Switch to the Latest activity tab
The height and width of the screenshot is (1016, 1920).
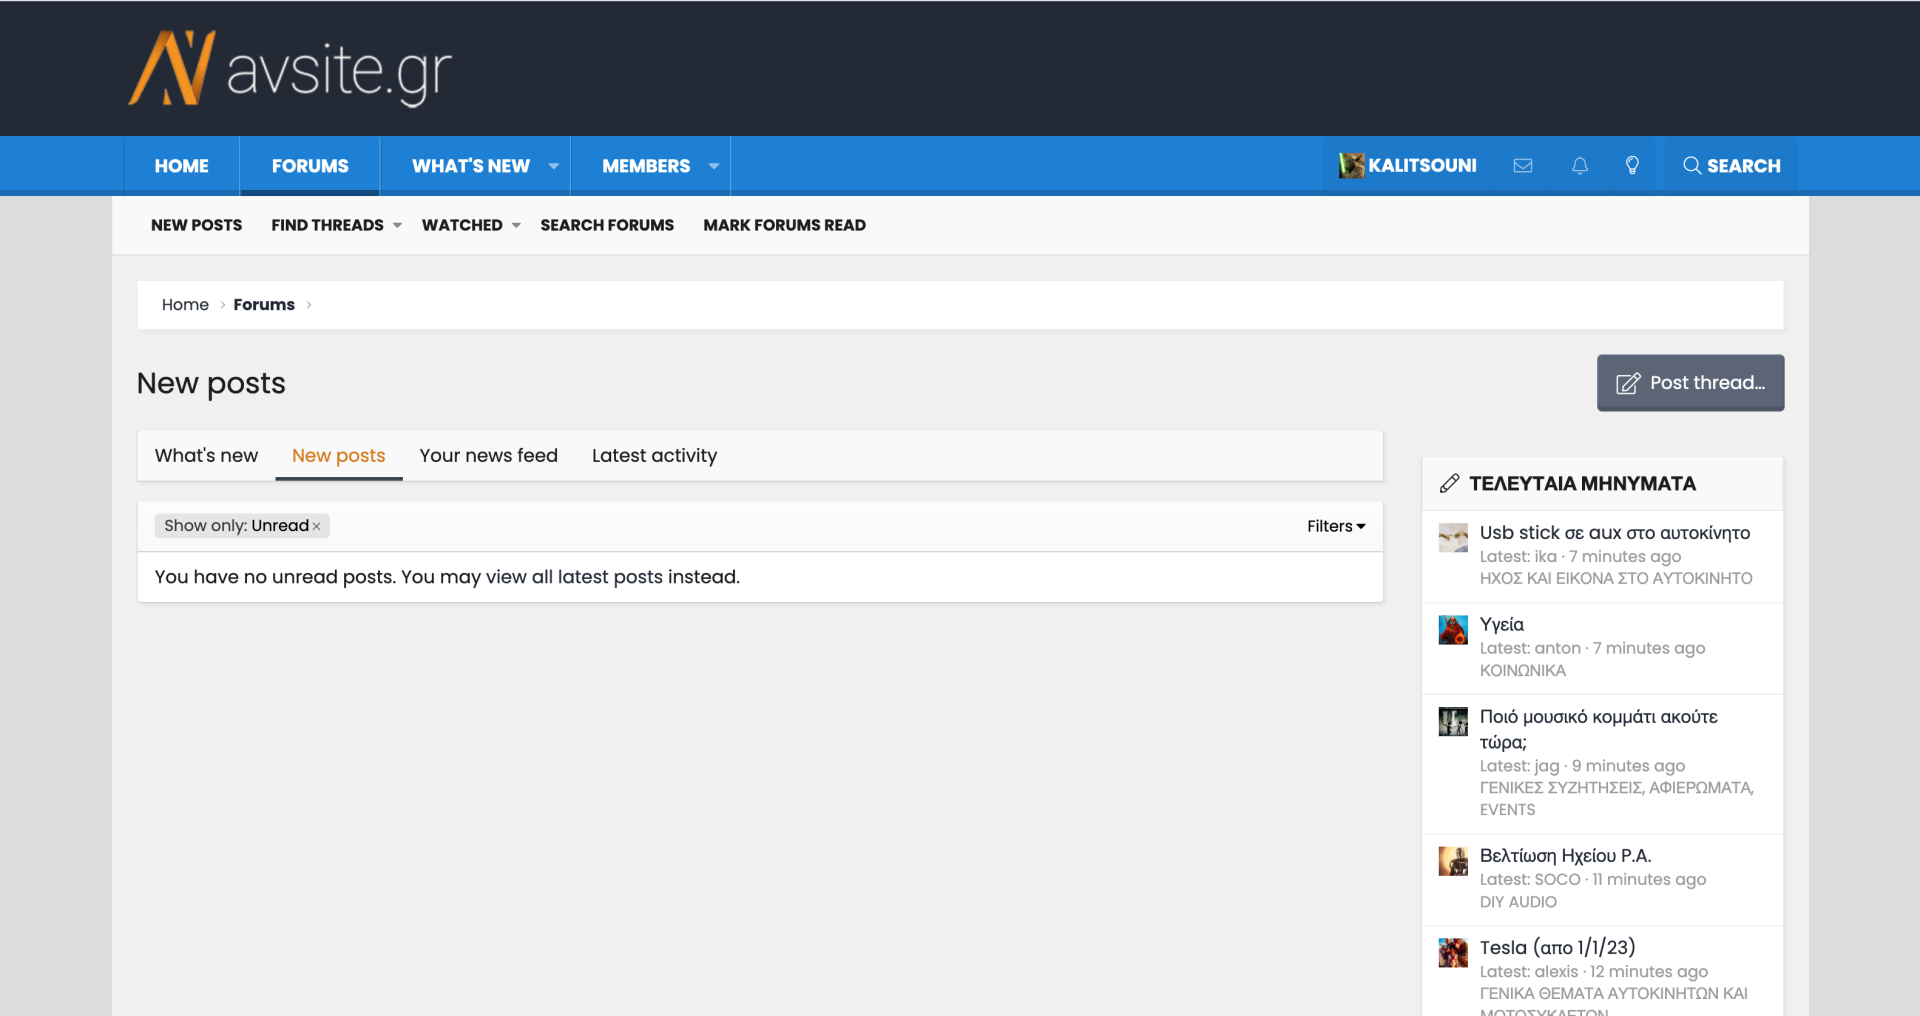point(654,456)
